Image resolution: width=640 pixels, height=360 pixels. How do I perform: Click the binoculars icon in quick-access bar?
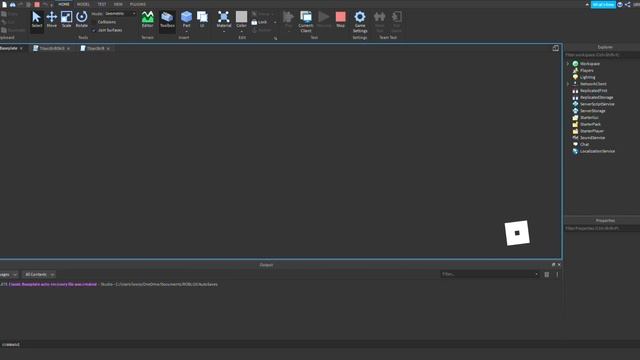[13, 4]
